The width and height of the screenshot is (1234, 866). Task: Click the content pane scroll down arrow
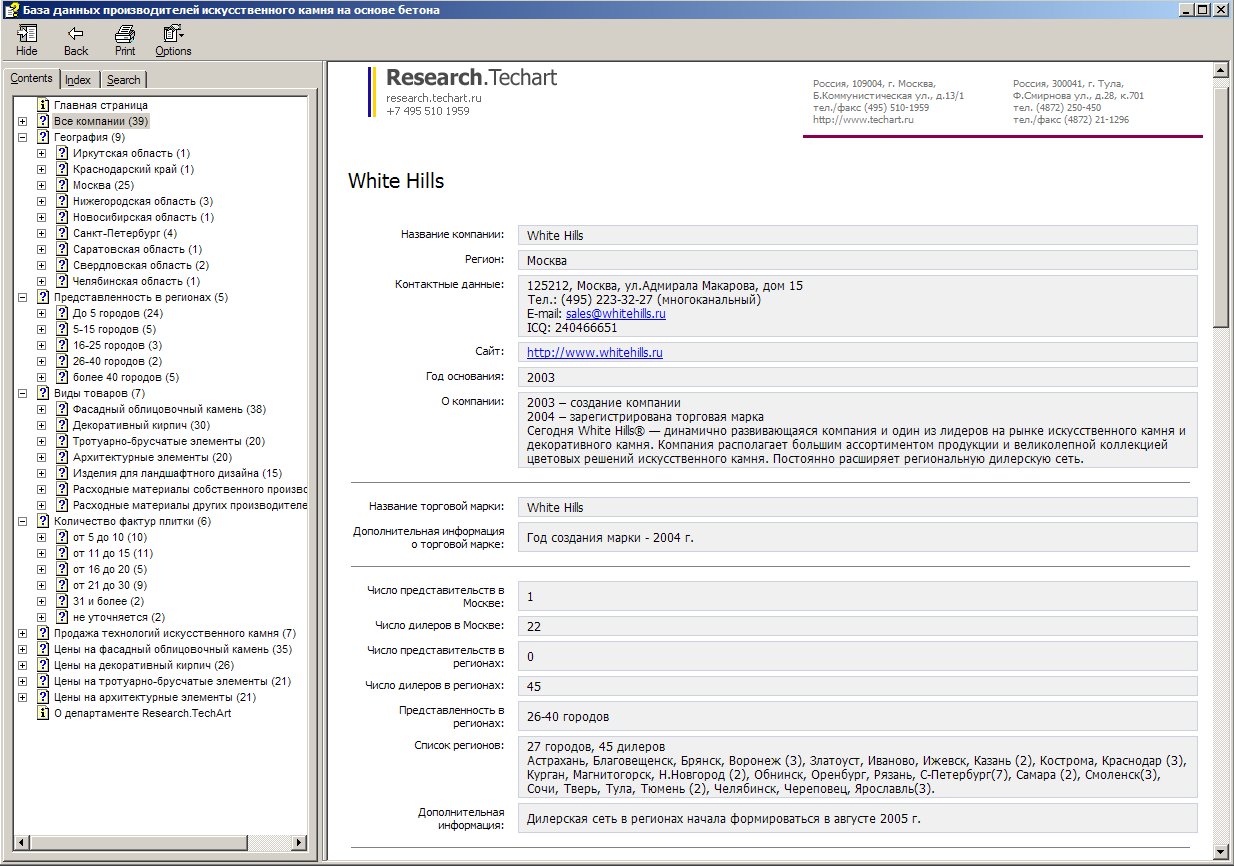[1220, 851]
